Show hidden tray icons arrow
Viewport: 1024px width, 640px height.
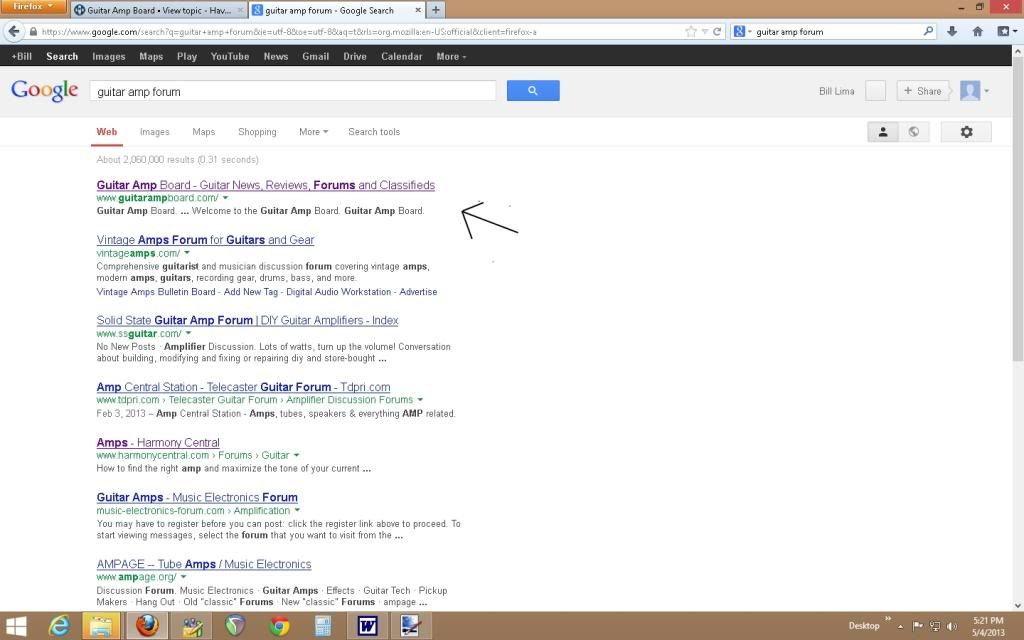pos(901,627)
